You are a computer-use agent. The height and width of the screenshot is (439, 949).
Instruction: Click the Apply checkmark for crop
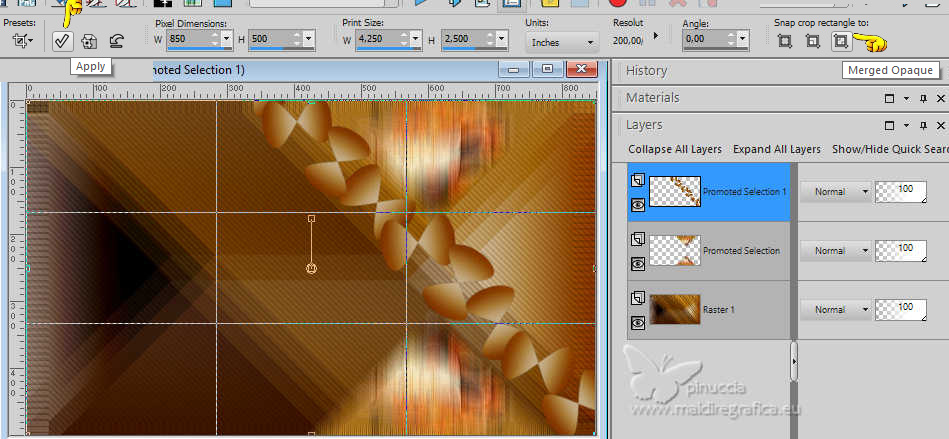pos(63,41)
